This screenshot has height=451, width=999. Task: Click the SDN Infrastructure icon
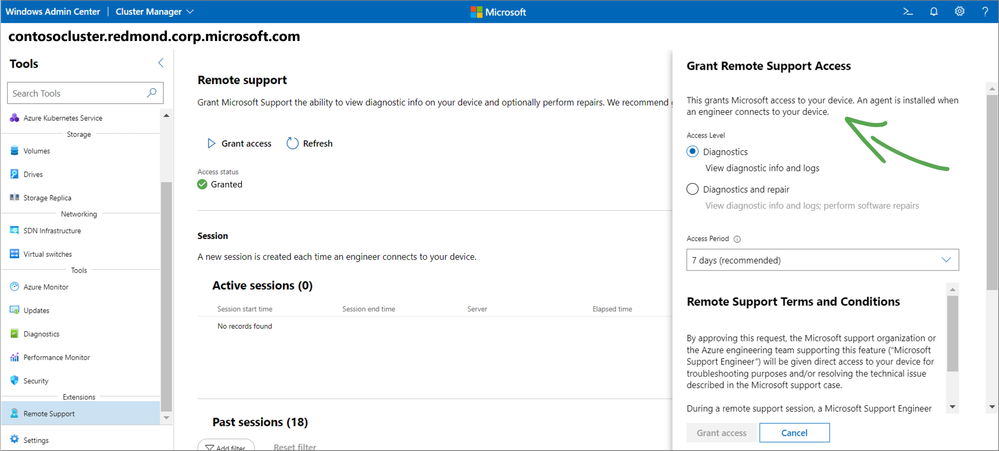coord(14,231)
